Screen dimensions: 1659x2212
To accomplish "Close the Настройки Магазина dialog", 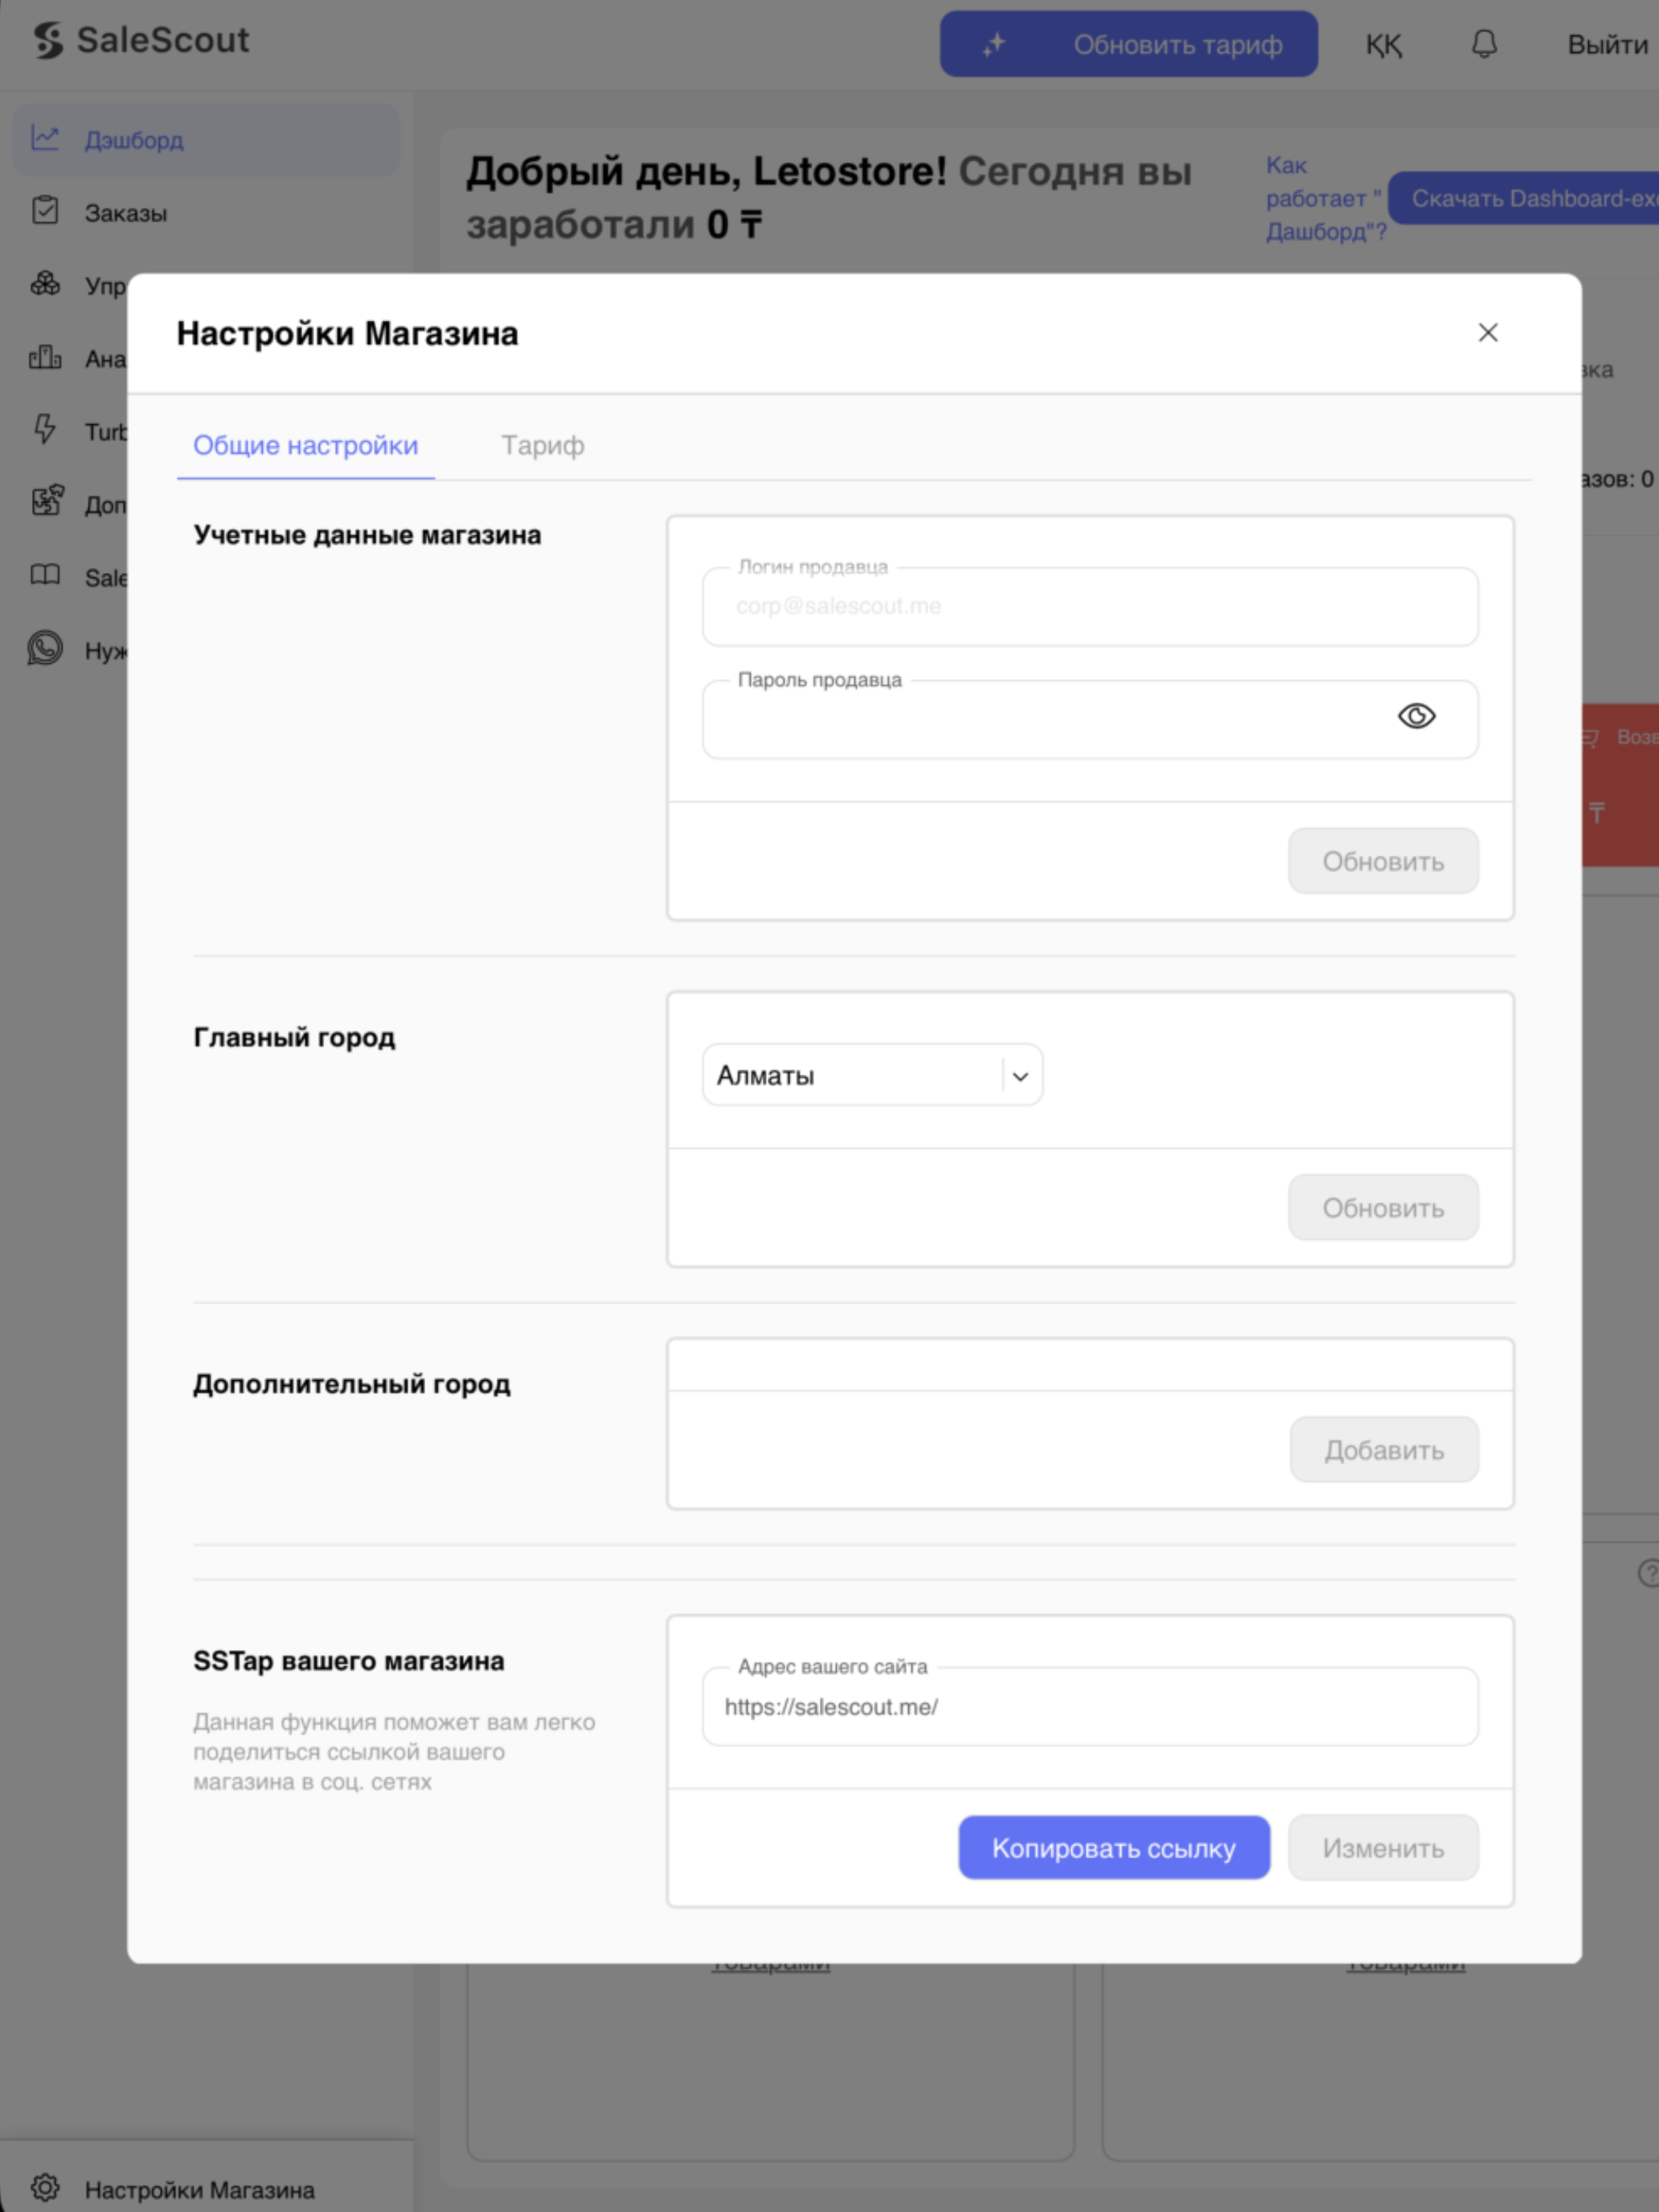I will [x=1487, y=332].
